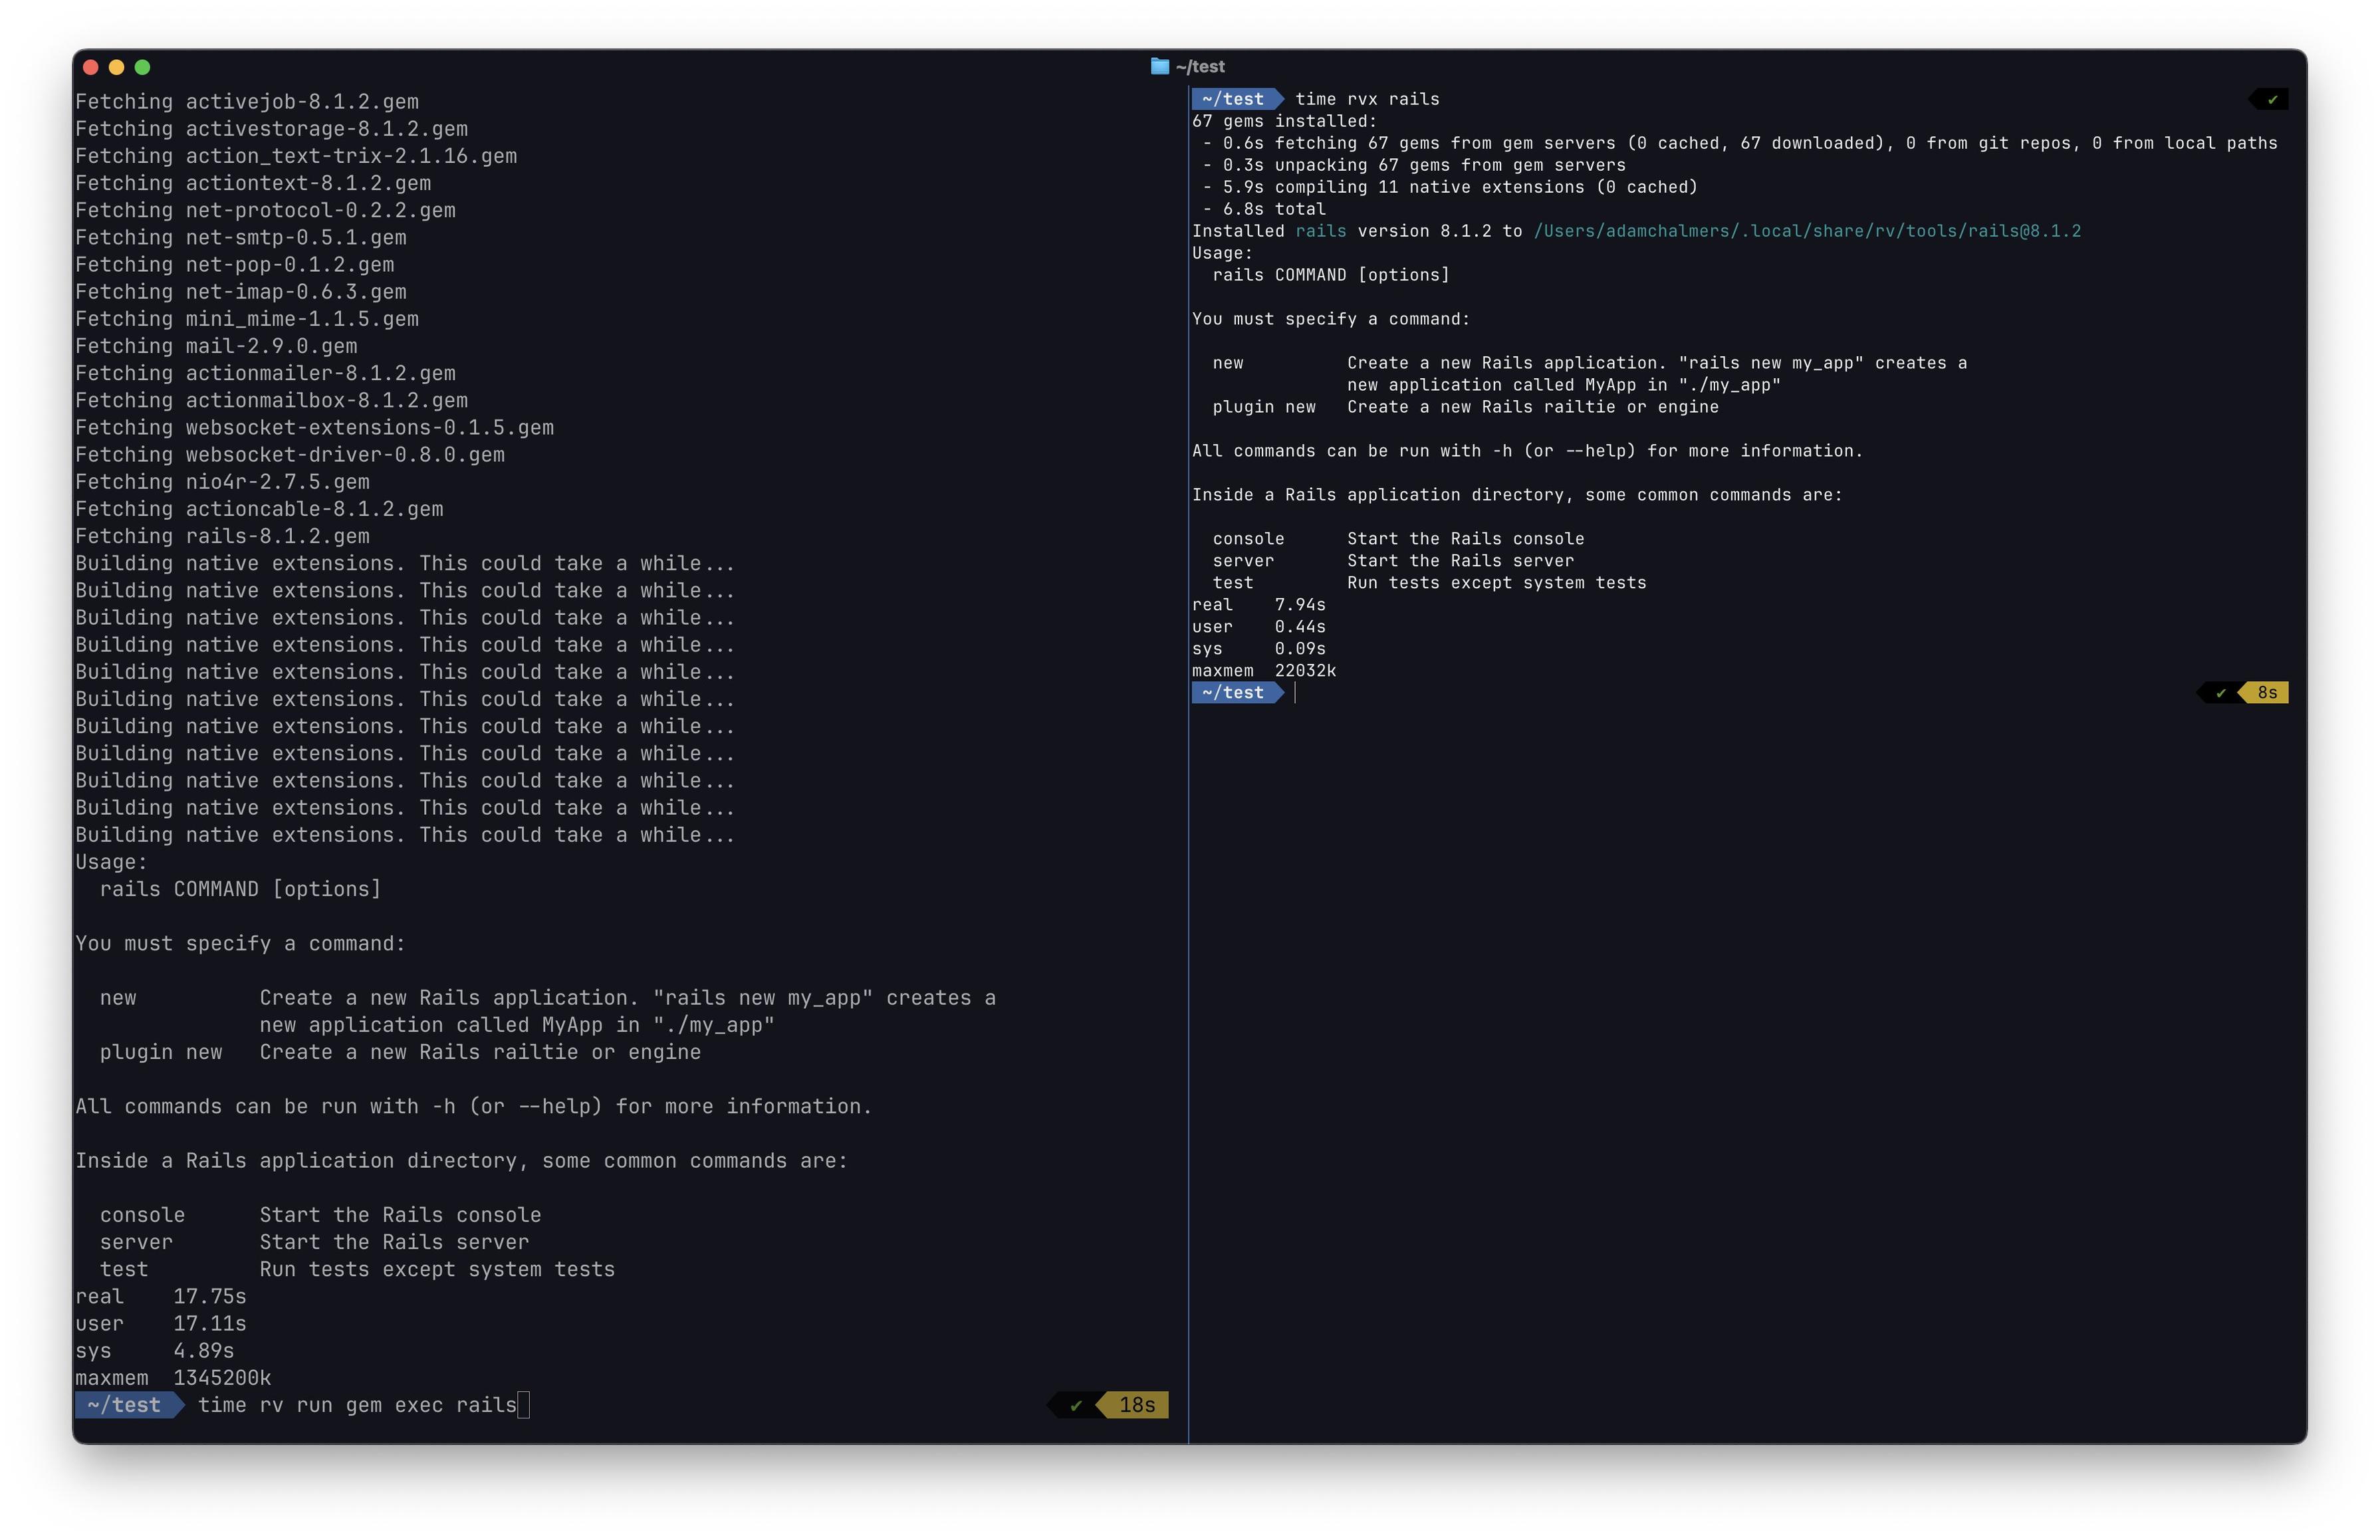Click the folder icon in the title bar
This screenshot has width=2380, height=1540.
point(1159,66)
